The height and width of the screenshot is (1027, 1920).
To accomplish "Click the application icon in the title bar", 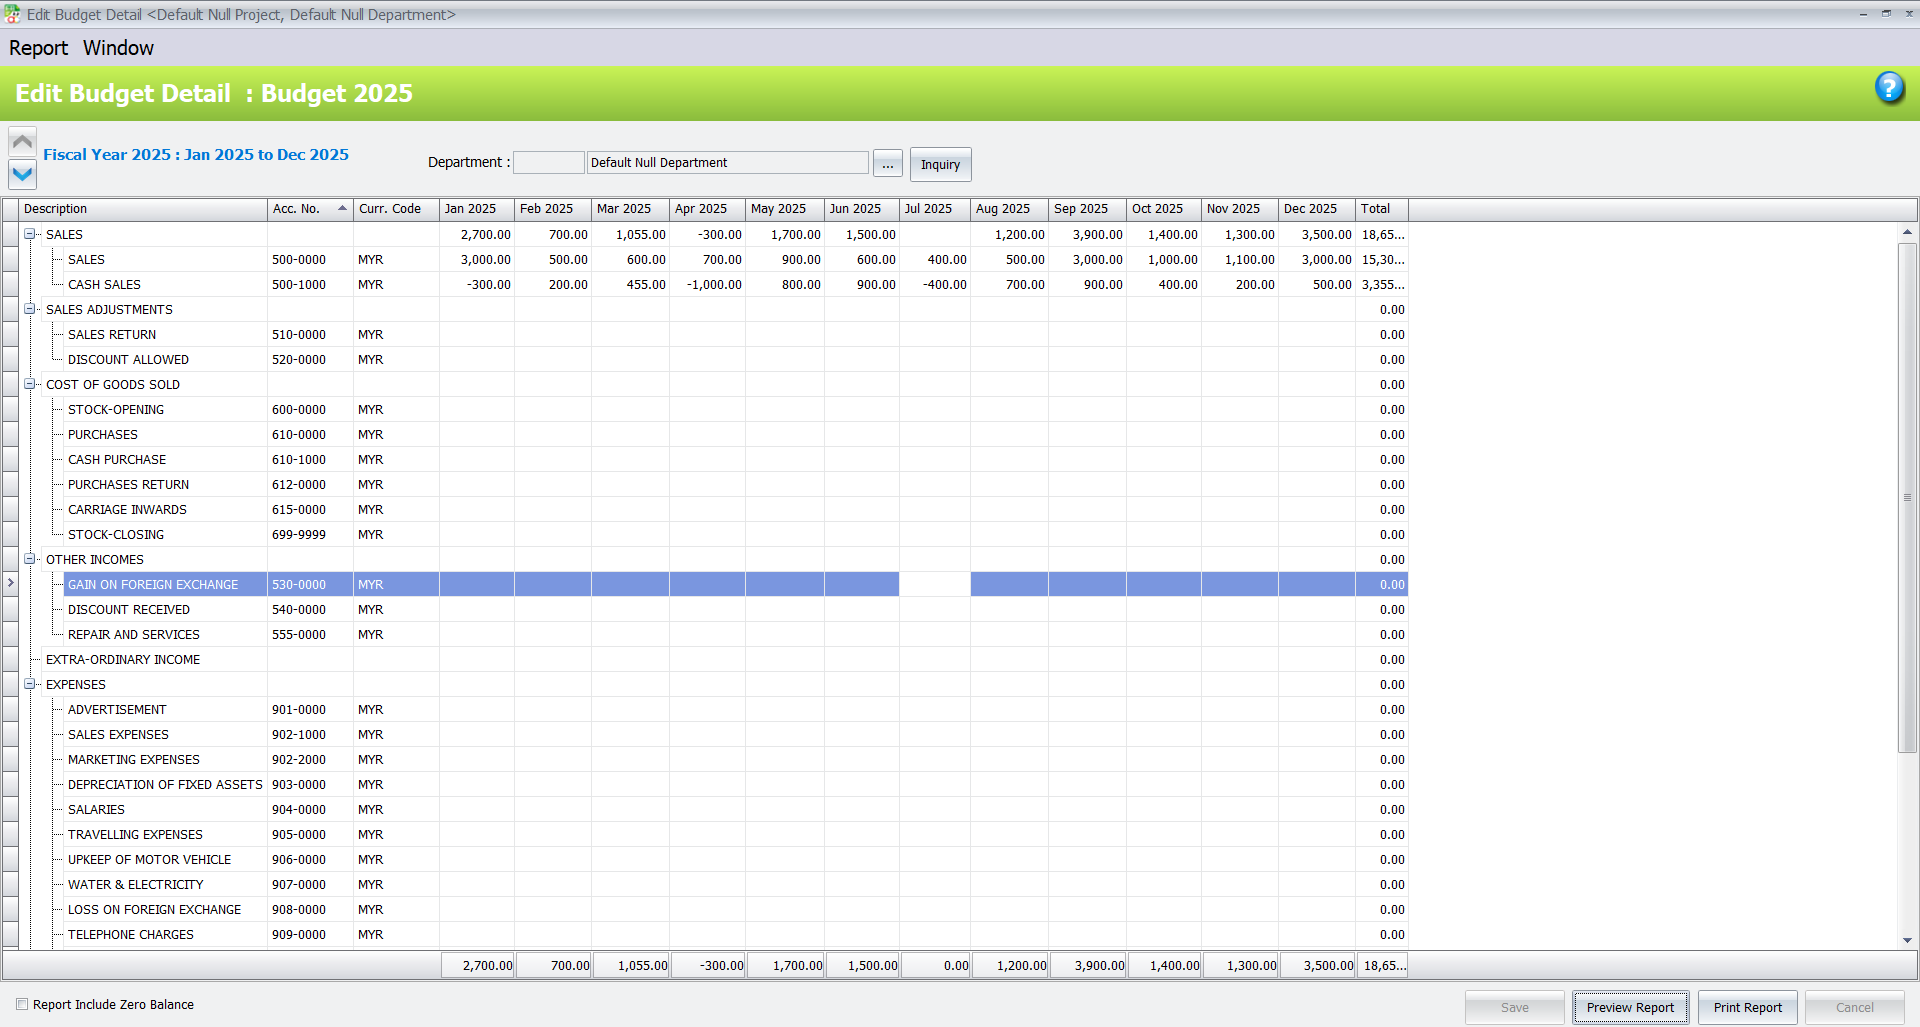I will coord(10,14).
